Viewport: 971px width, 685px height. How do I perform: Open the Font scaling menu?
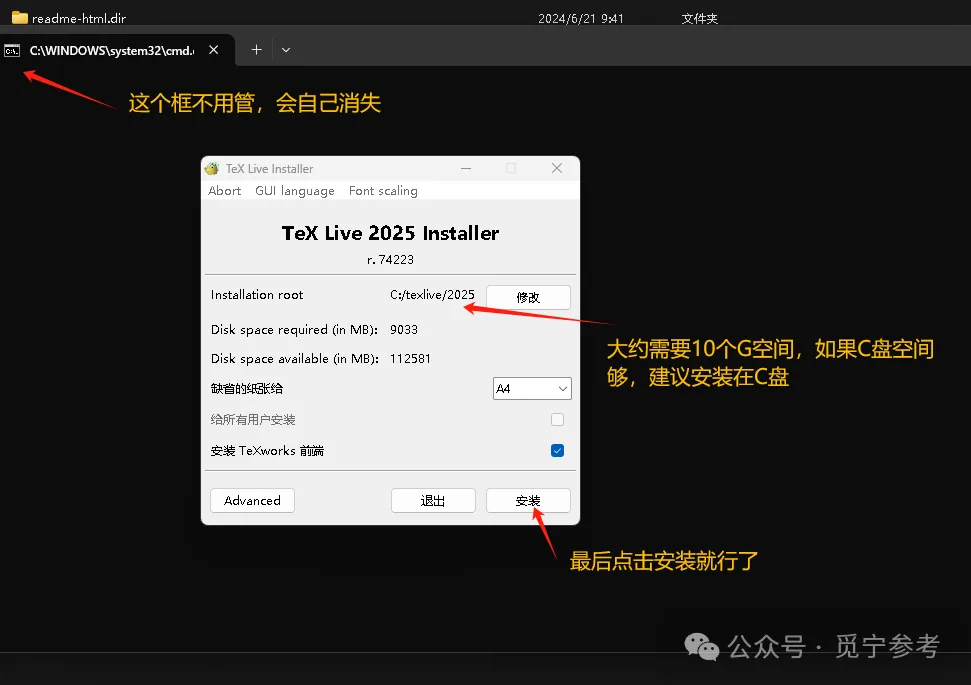tap(383, 191)
